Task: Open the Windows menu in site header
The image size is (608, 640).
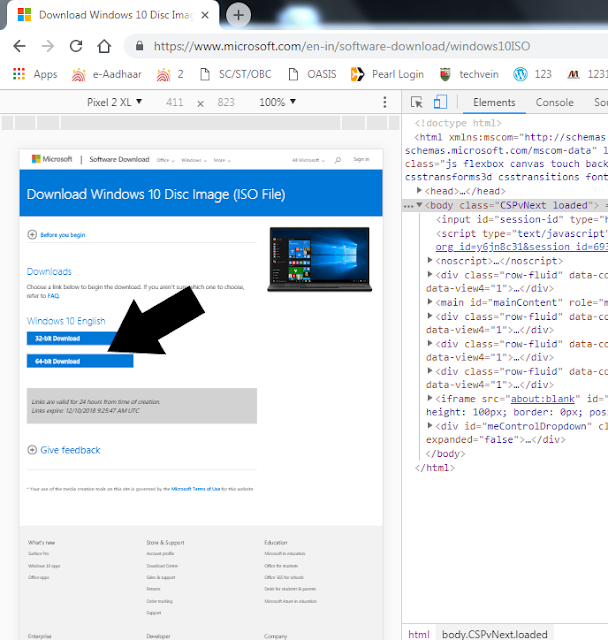Action: pos(194,160)
